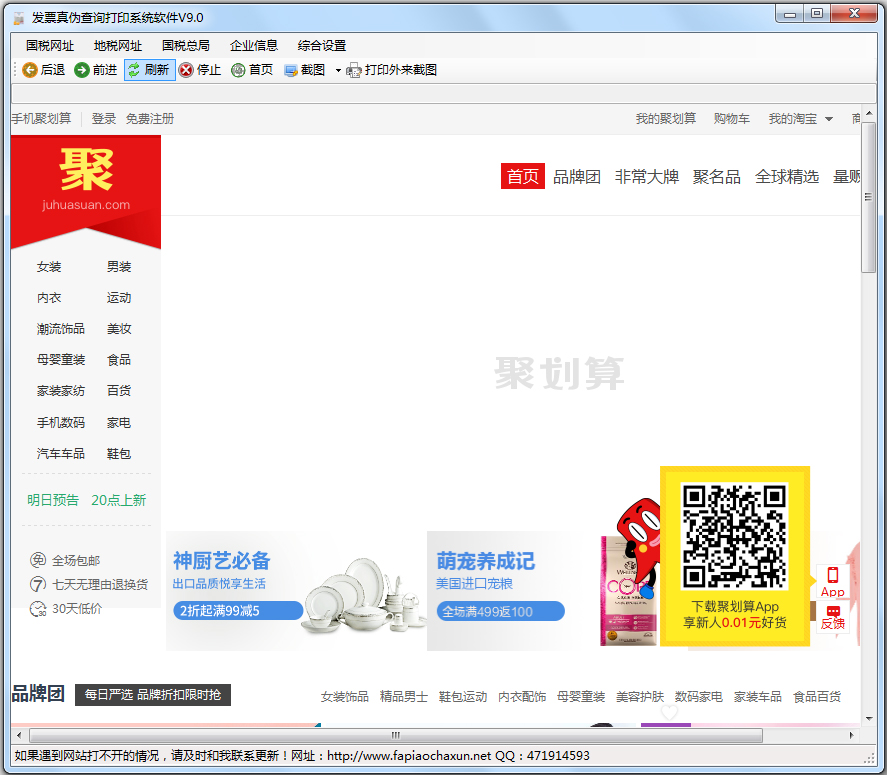The image size is (887, 775).
Task: Open the 女装 category
Action: click(49, 267)
